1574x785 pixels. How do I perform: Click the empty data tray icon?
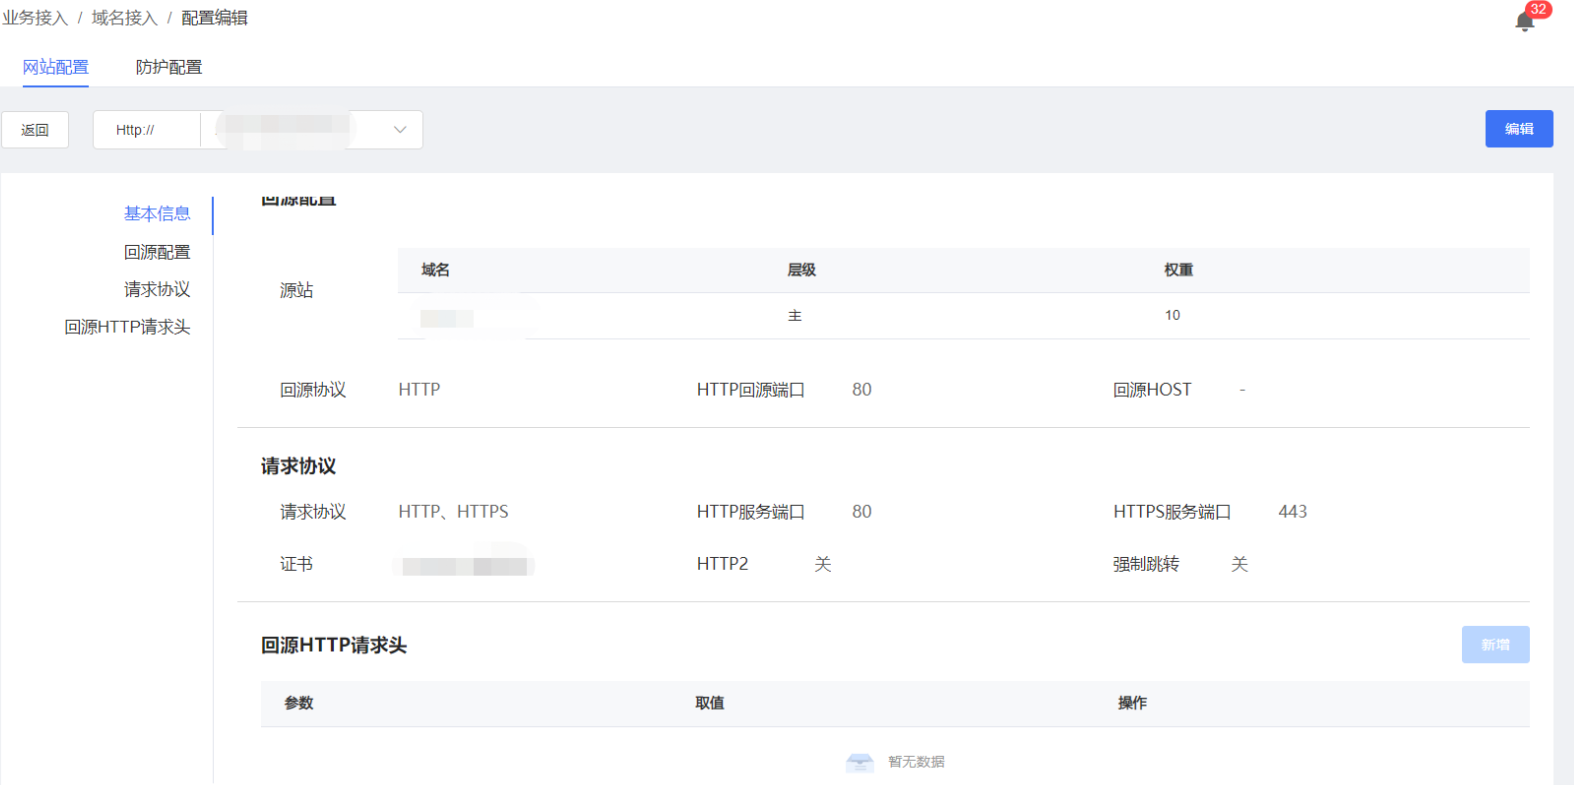coord(859,762)
